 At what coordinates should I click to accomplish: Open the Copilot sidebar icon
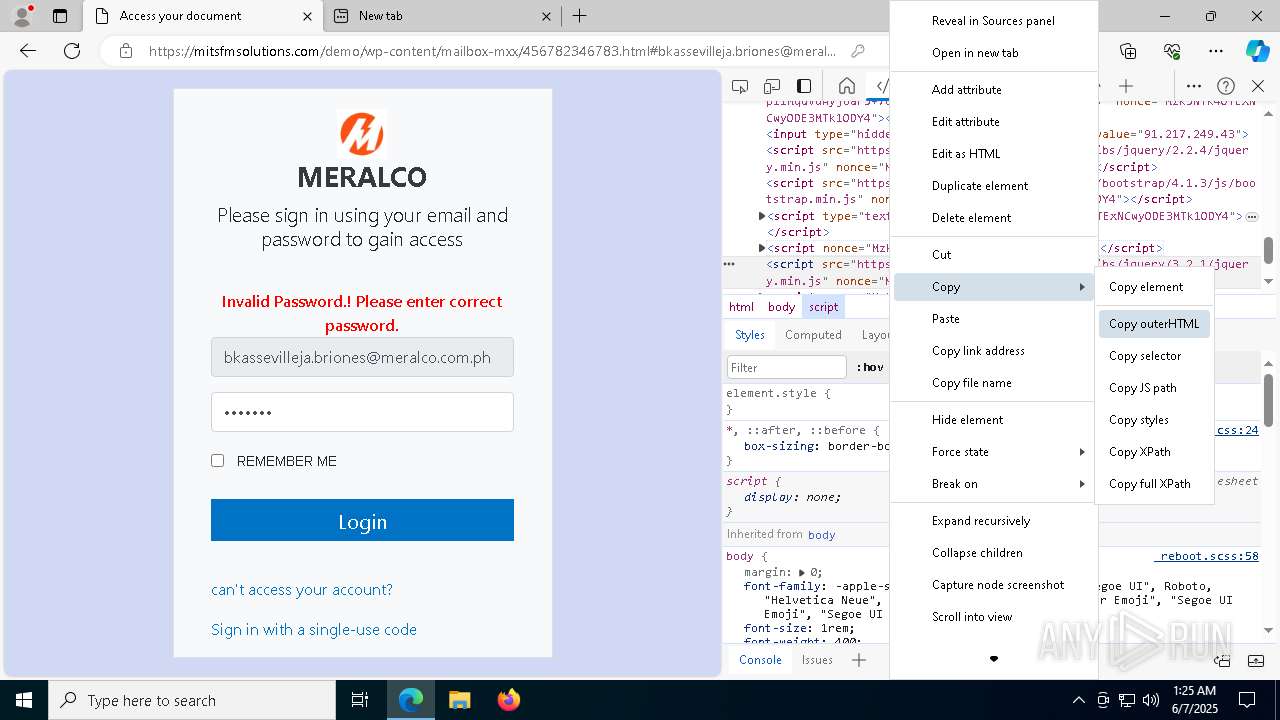pos(1257,51)
